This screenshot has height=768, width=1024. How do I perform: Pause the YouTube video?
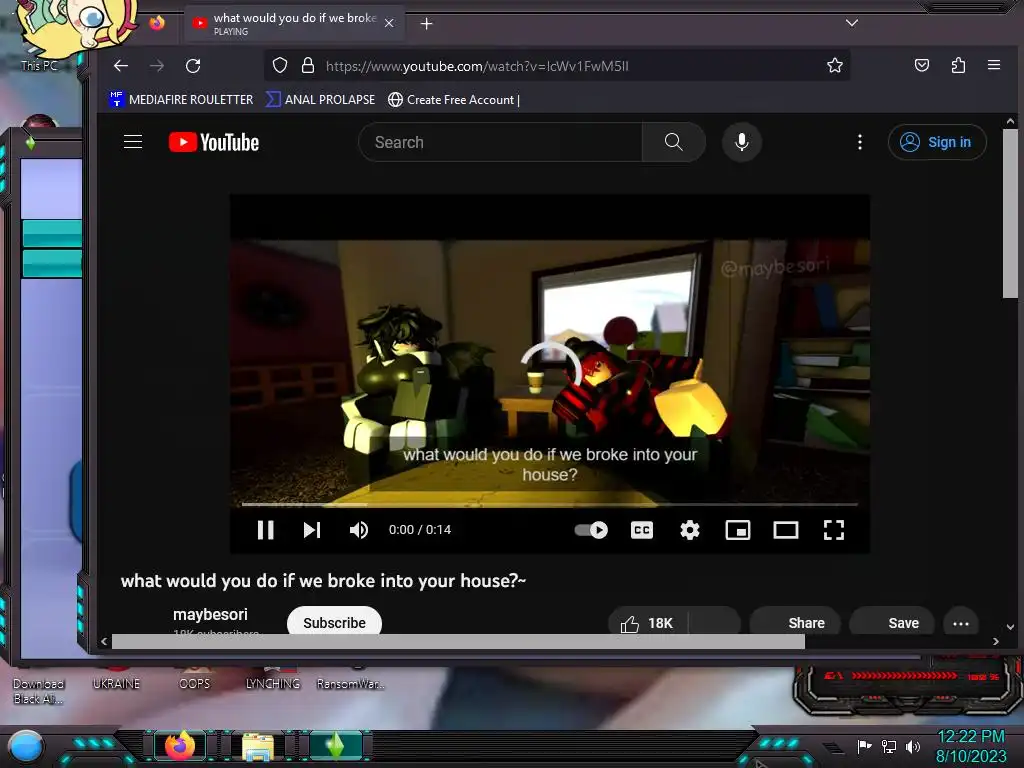click(x=265, y=530)
